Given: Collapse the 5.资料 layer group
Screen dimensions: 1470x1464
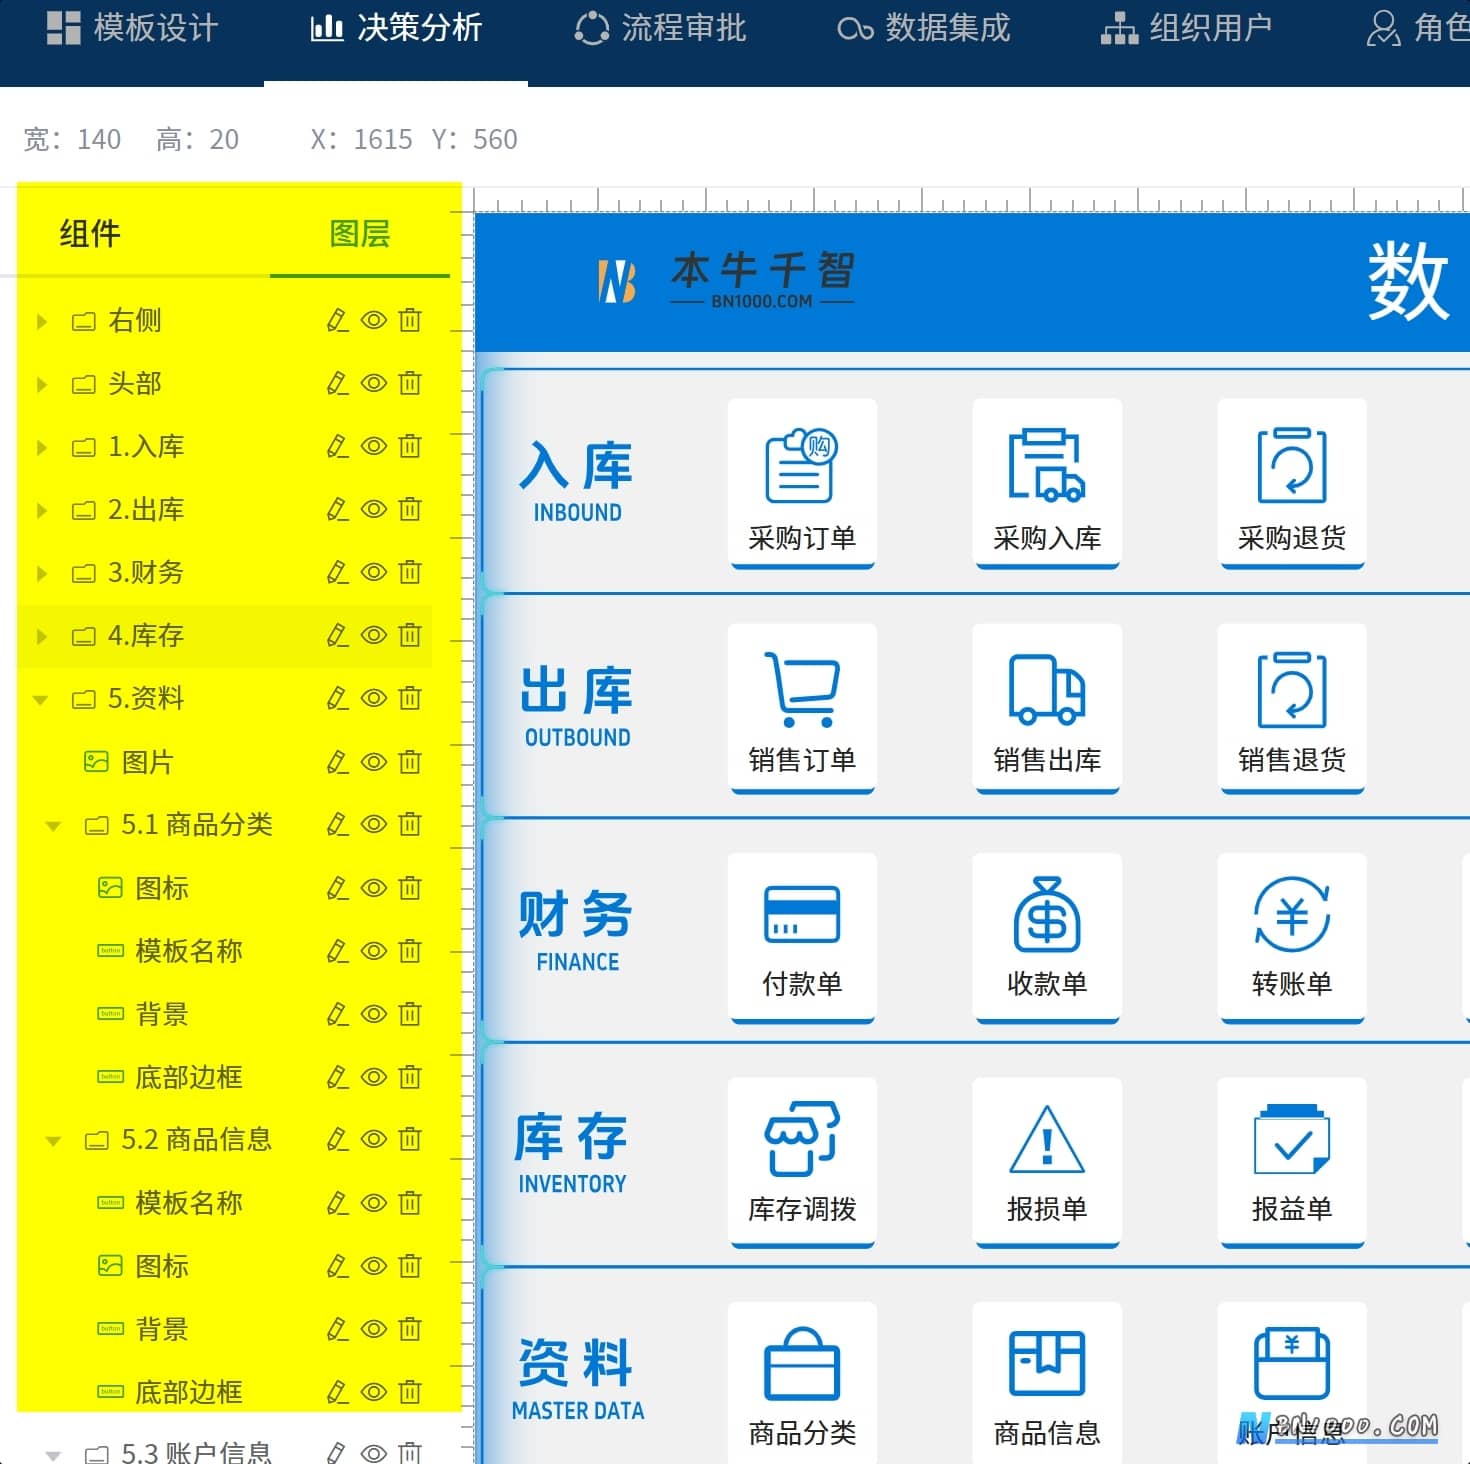Looking at the screenshot, I should 41,699.
